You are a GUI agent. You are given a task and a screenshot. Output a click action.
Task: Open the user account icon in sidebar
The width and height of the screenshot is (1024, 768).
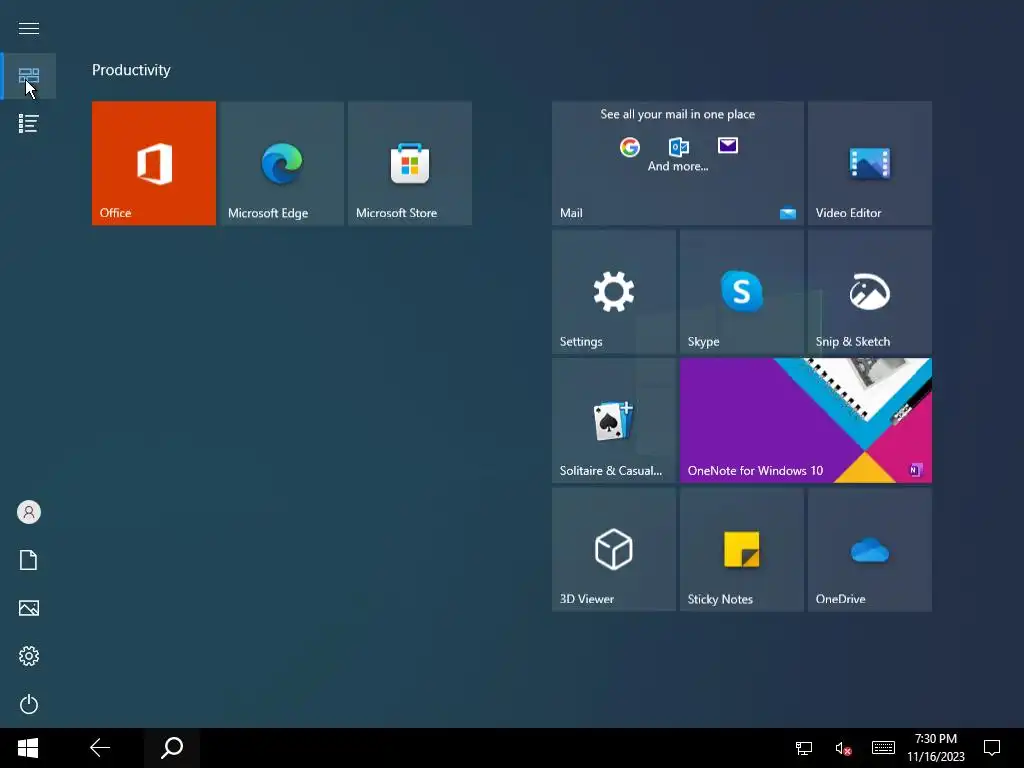click(29, 512)
